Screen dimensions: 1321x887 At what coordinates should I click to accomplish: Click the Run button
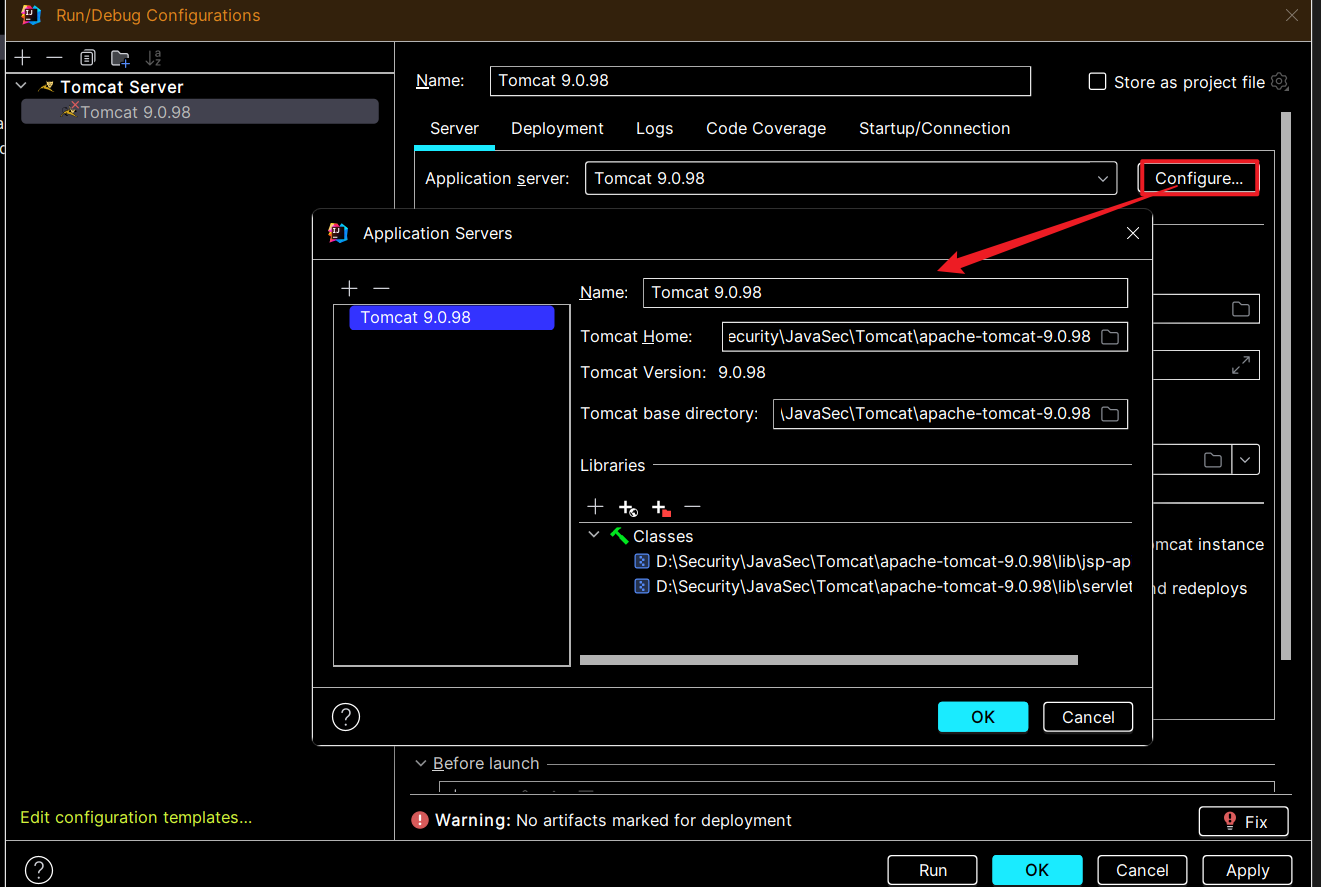(x=933, y=870)
